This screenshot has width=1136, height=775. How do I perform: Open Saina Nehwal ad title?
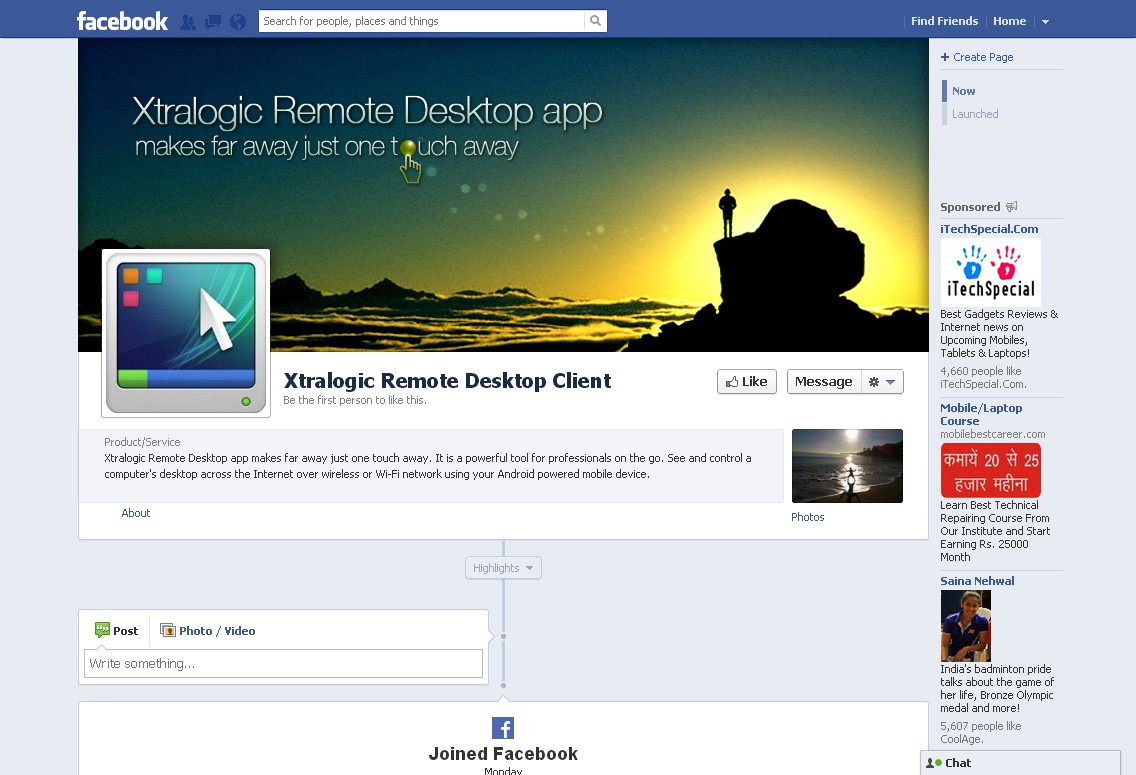pyautogui.click(x=977, y=581)
